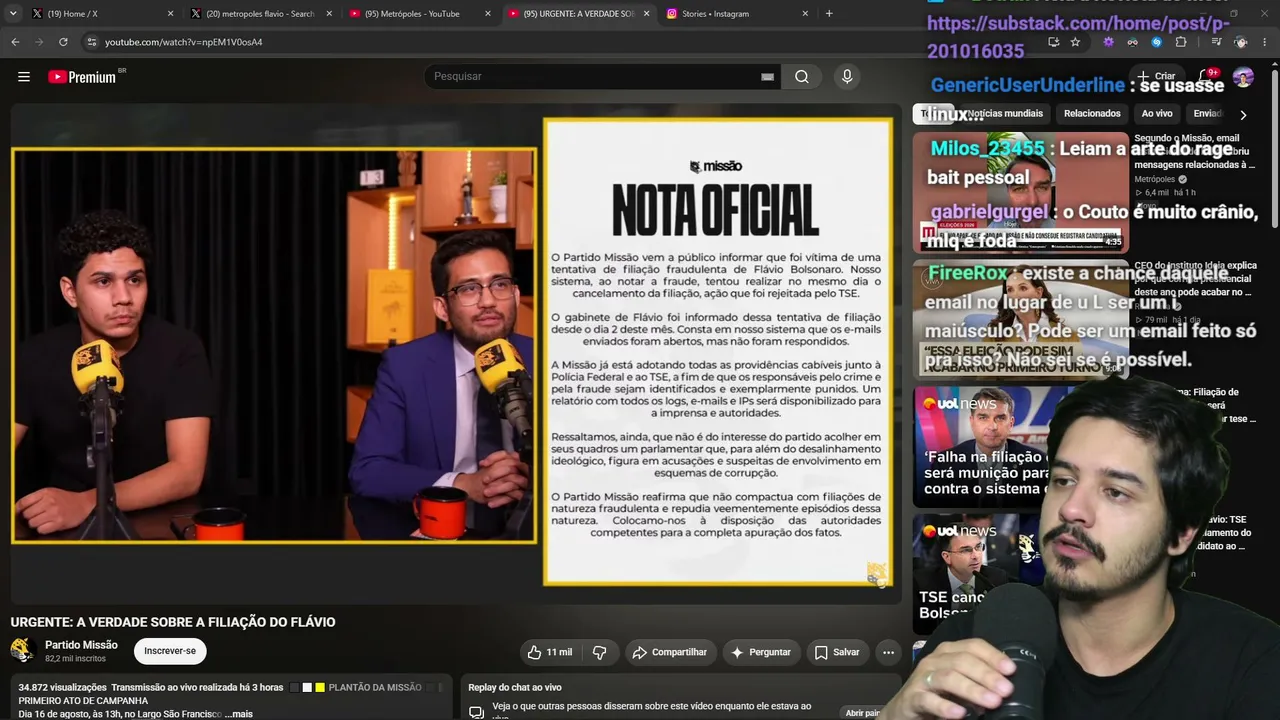Open the on-screen keyboard in search box
Viewport: 1280px width, 720px height.
pyautogui.click(x=767, y=77)
